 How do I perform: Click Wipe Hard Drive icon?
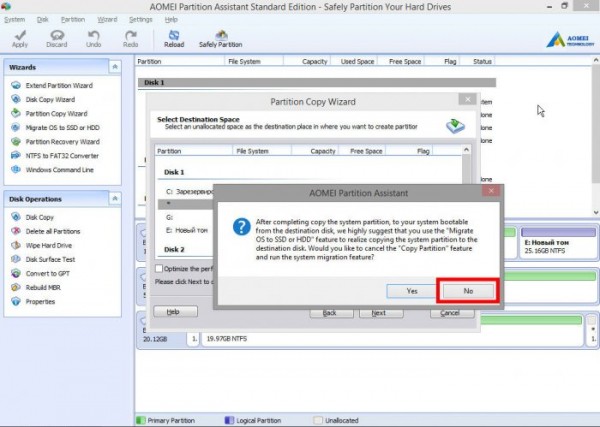point(16,245)
